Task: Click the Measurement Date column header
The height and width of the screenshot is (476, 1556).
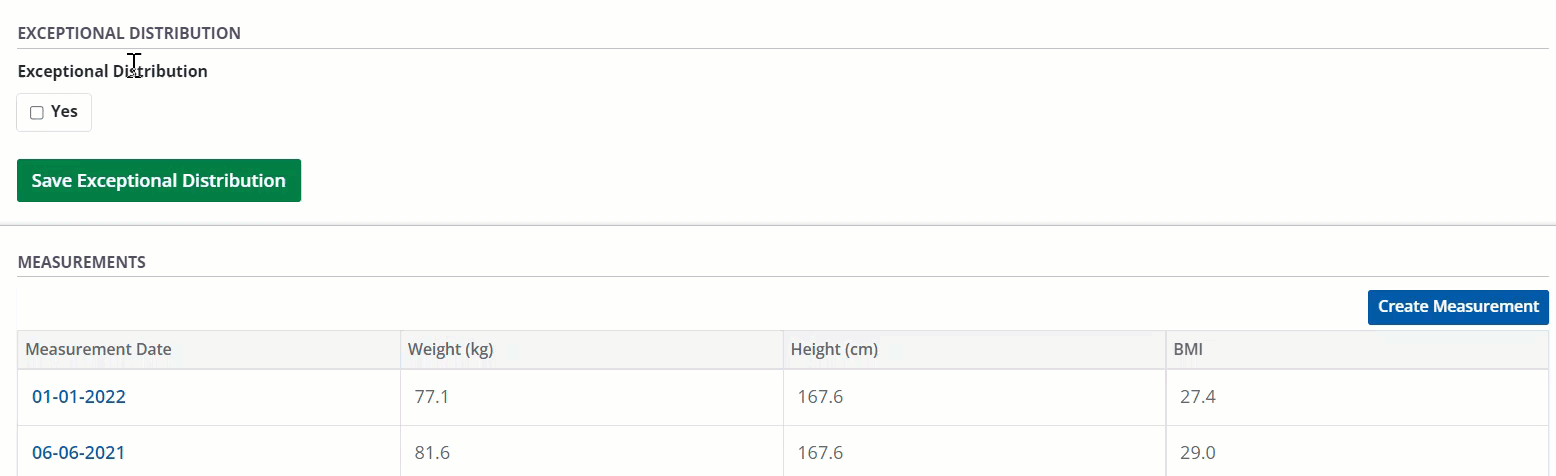Action: point(98,350)
